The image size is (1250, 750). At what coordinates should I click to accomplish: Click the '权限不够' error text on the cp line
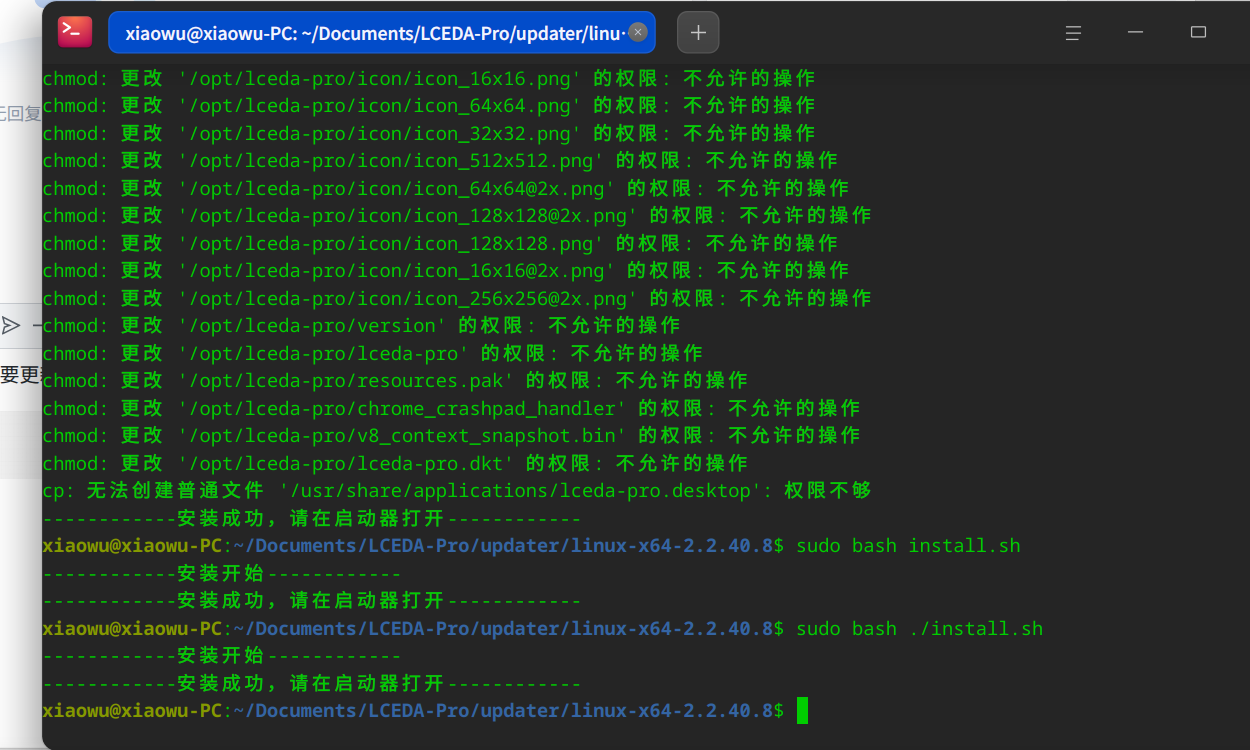(x=828, y=491)
